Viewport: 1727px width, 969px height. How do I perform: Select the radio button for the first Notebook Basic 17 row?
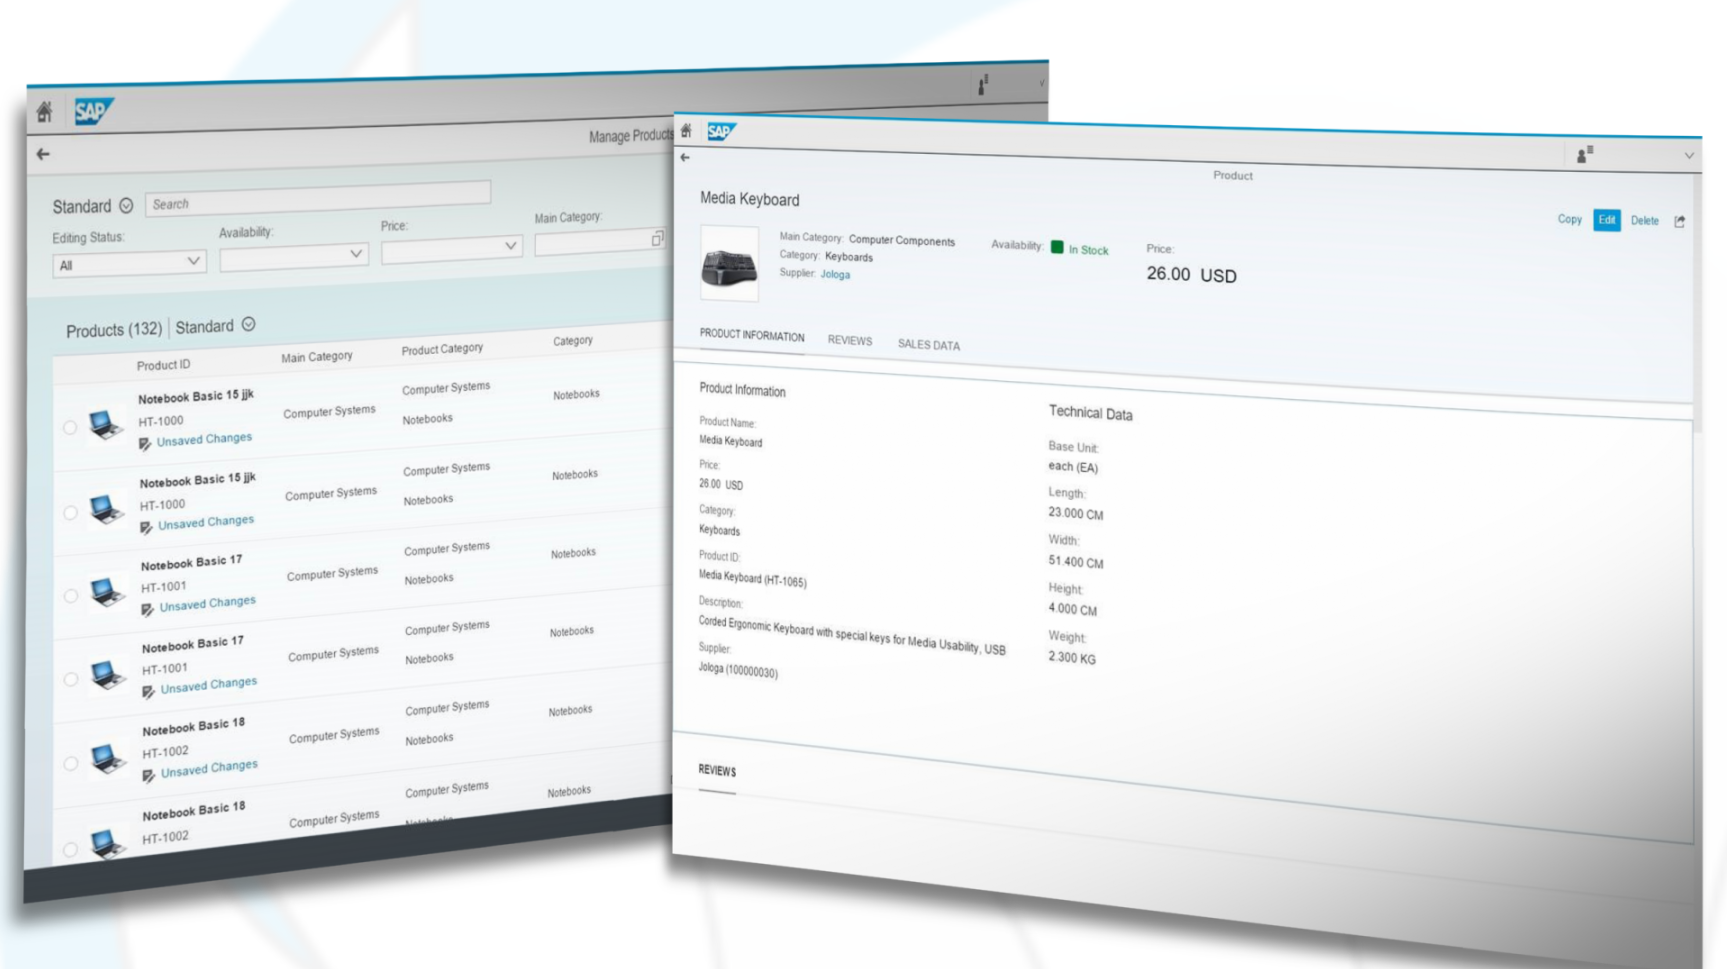pyautogui.click(x=71, y=596)
